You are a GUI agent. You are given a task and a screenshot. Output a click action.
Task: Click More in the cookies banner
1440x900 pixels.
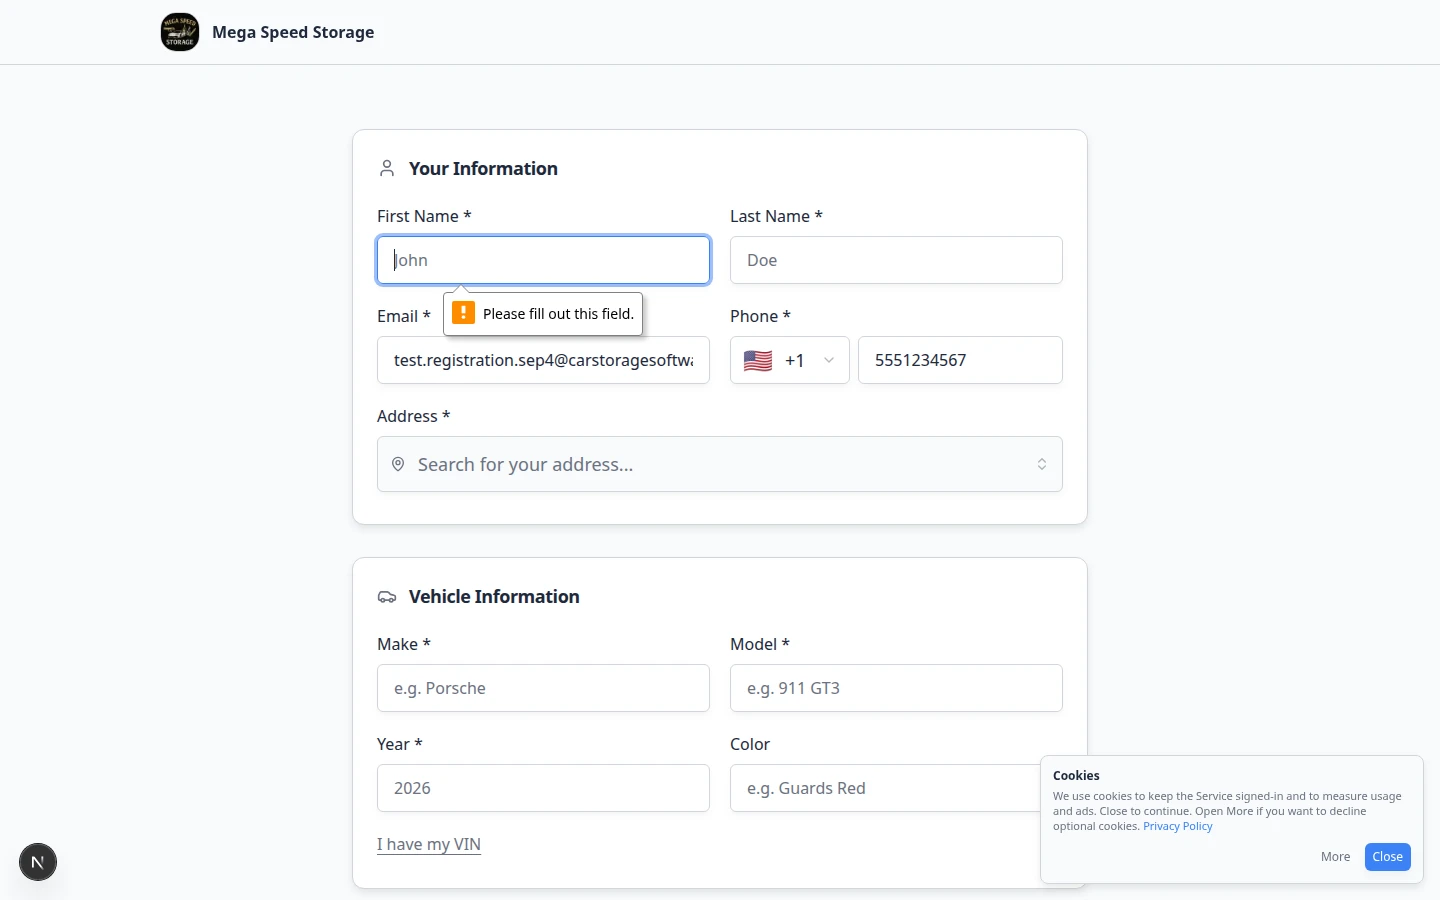[1335, 857]
